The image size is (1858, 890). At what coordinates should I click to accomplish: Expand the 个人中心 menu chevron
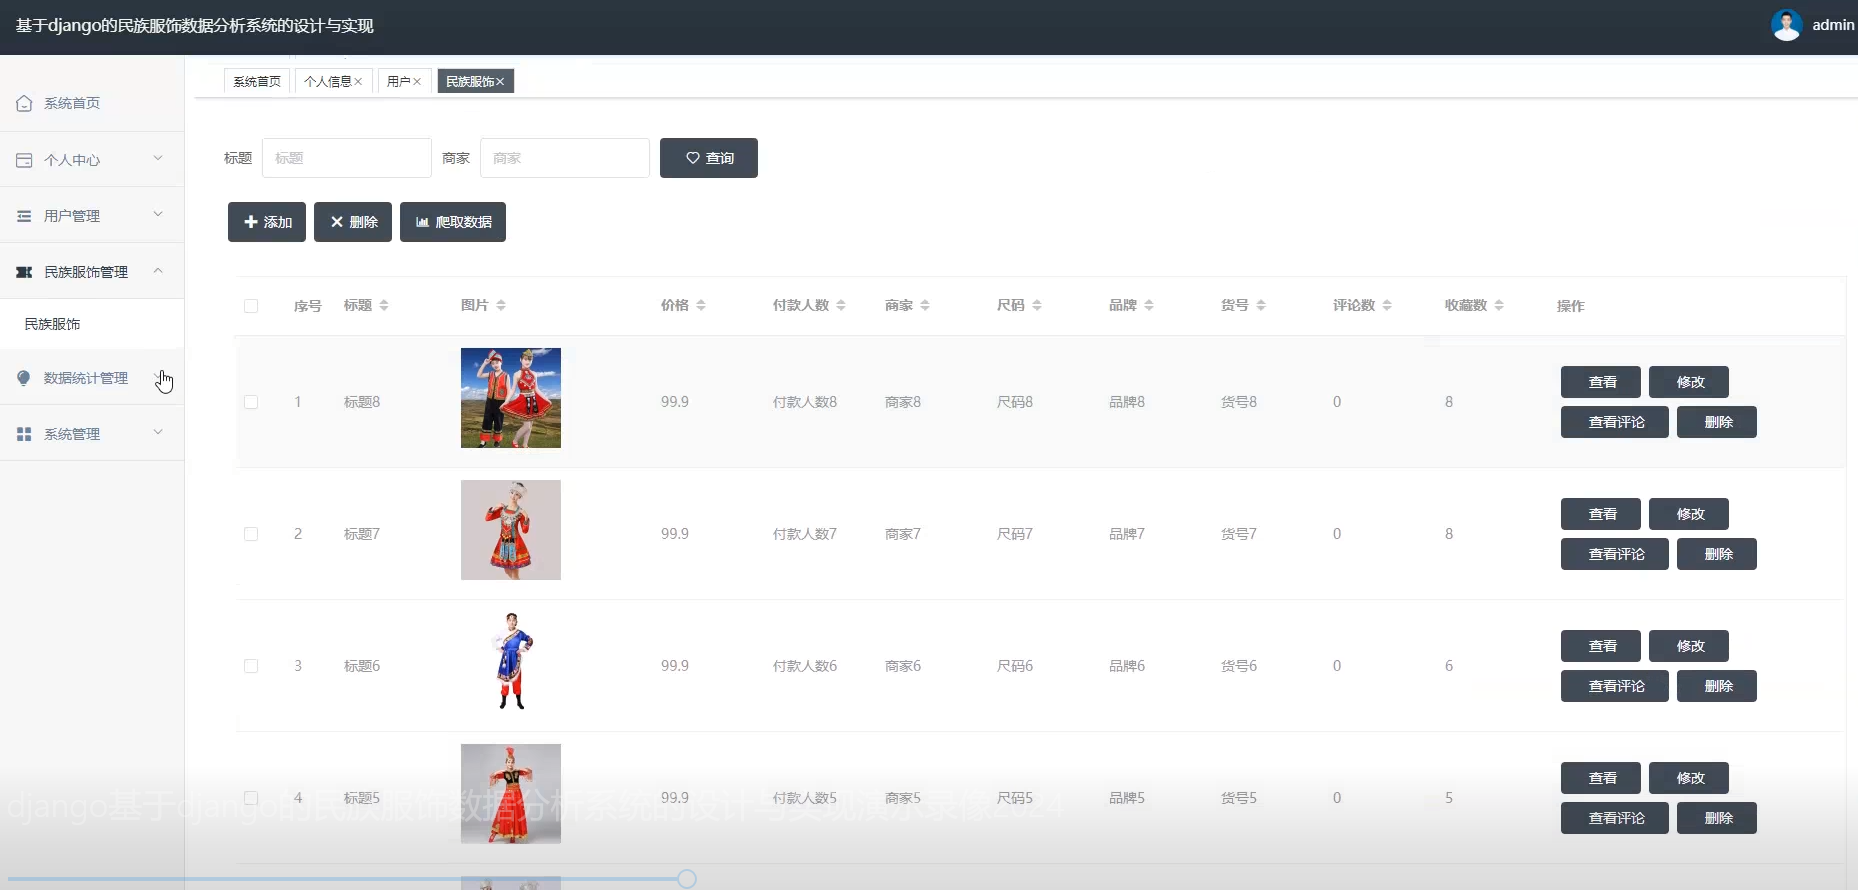click(x=158, y=159)
